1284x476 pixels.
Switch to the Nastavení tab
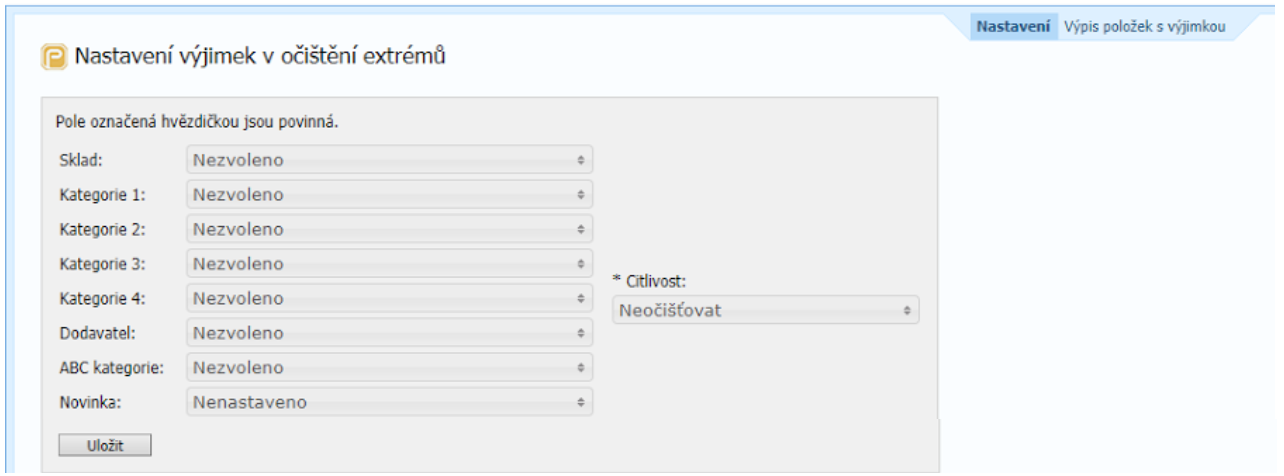click(x=1013, y=27)
